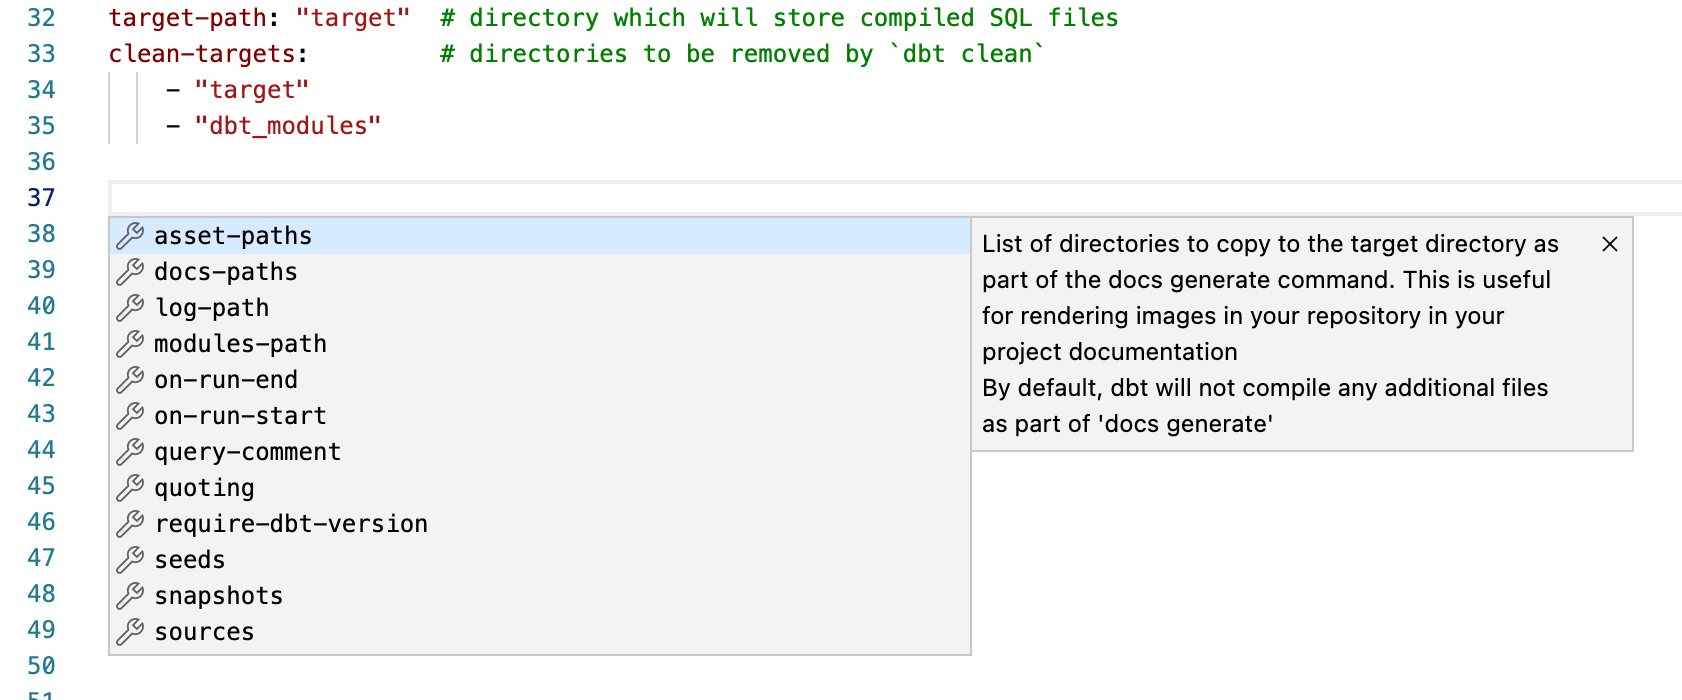Choose docs-paths from the autocomplete list
The image size is (1682, 700).
[x=540, y=272]
